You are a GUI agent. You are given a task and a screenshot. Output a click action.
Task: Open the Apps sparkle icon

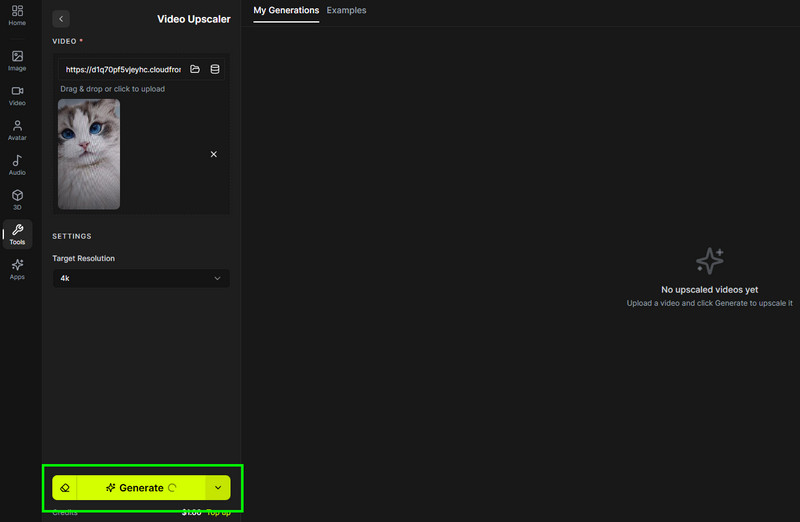click(17, 269)
